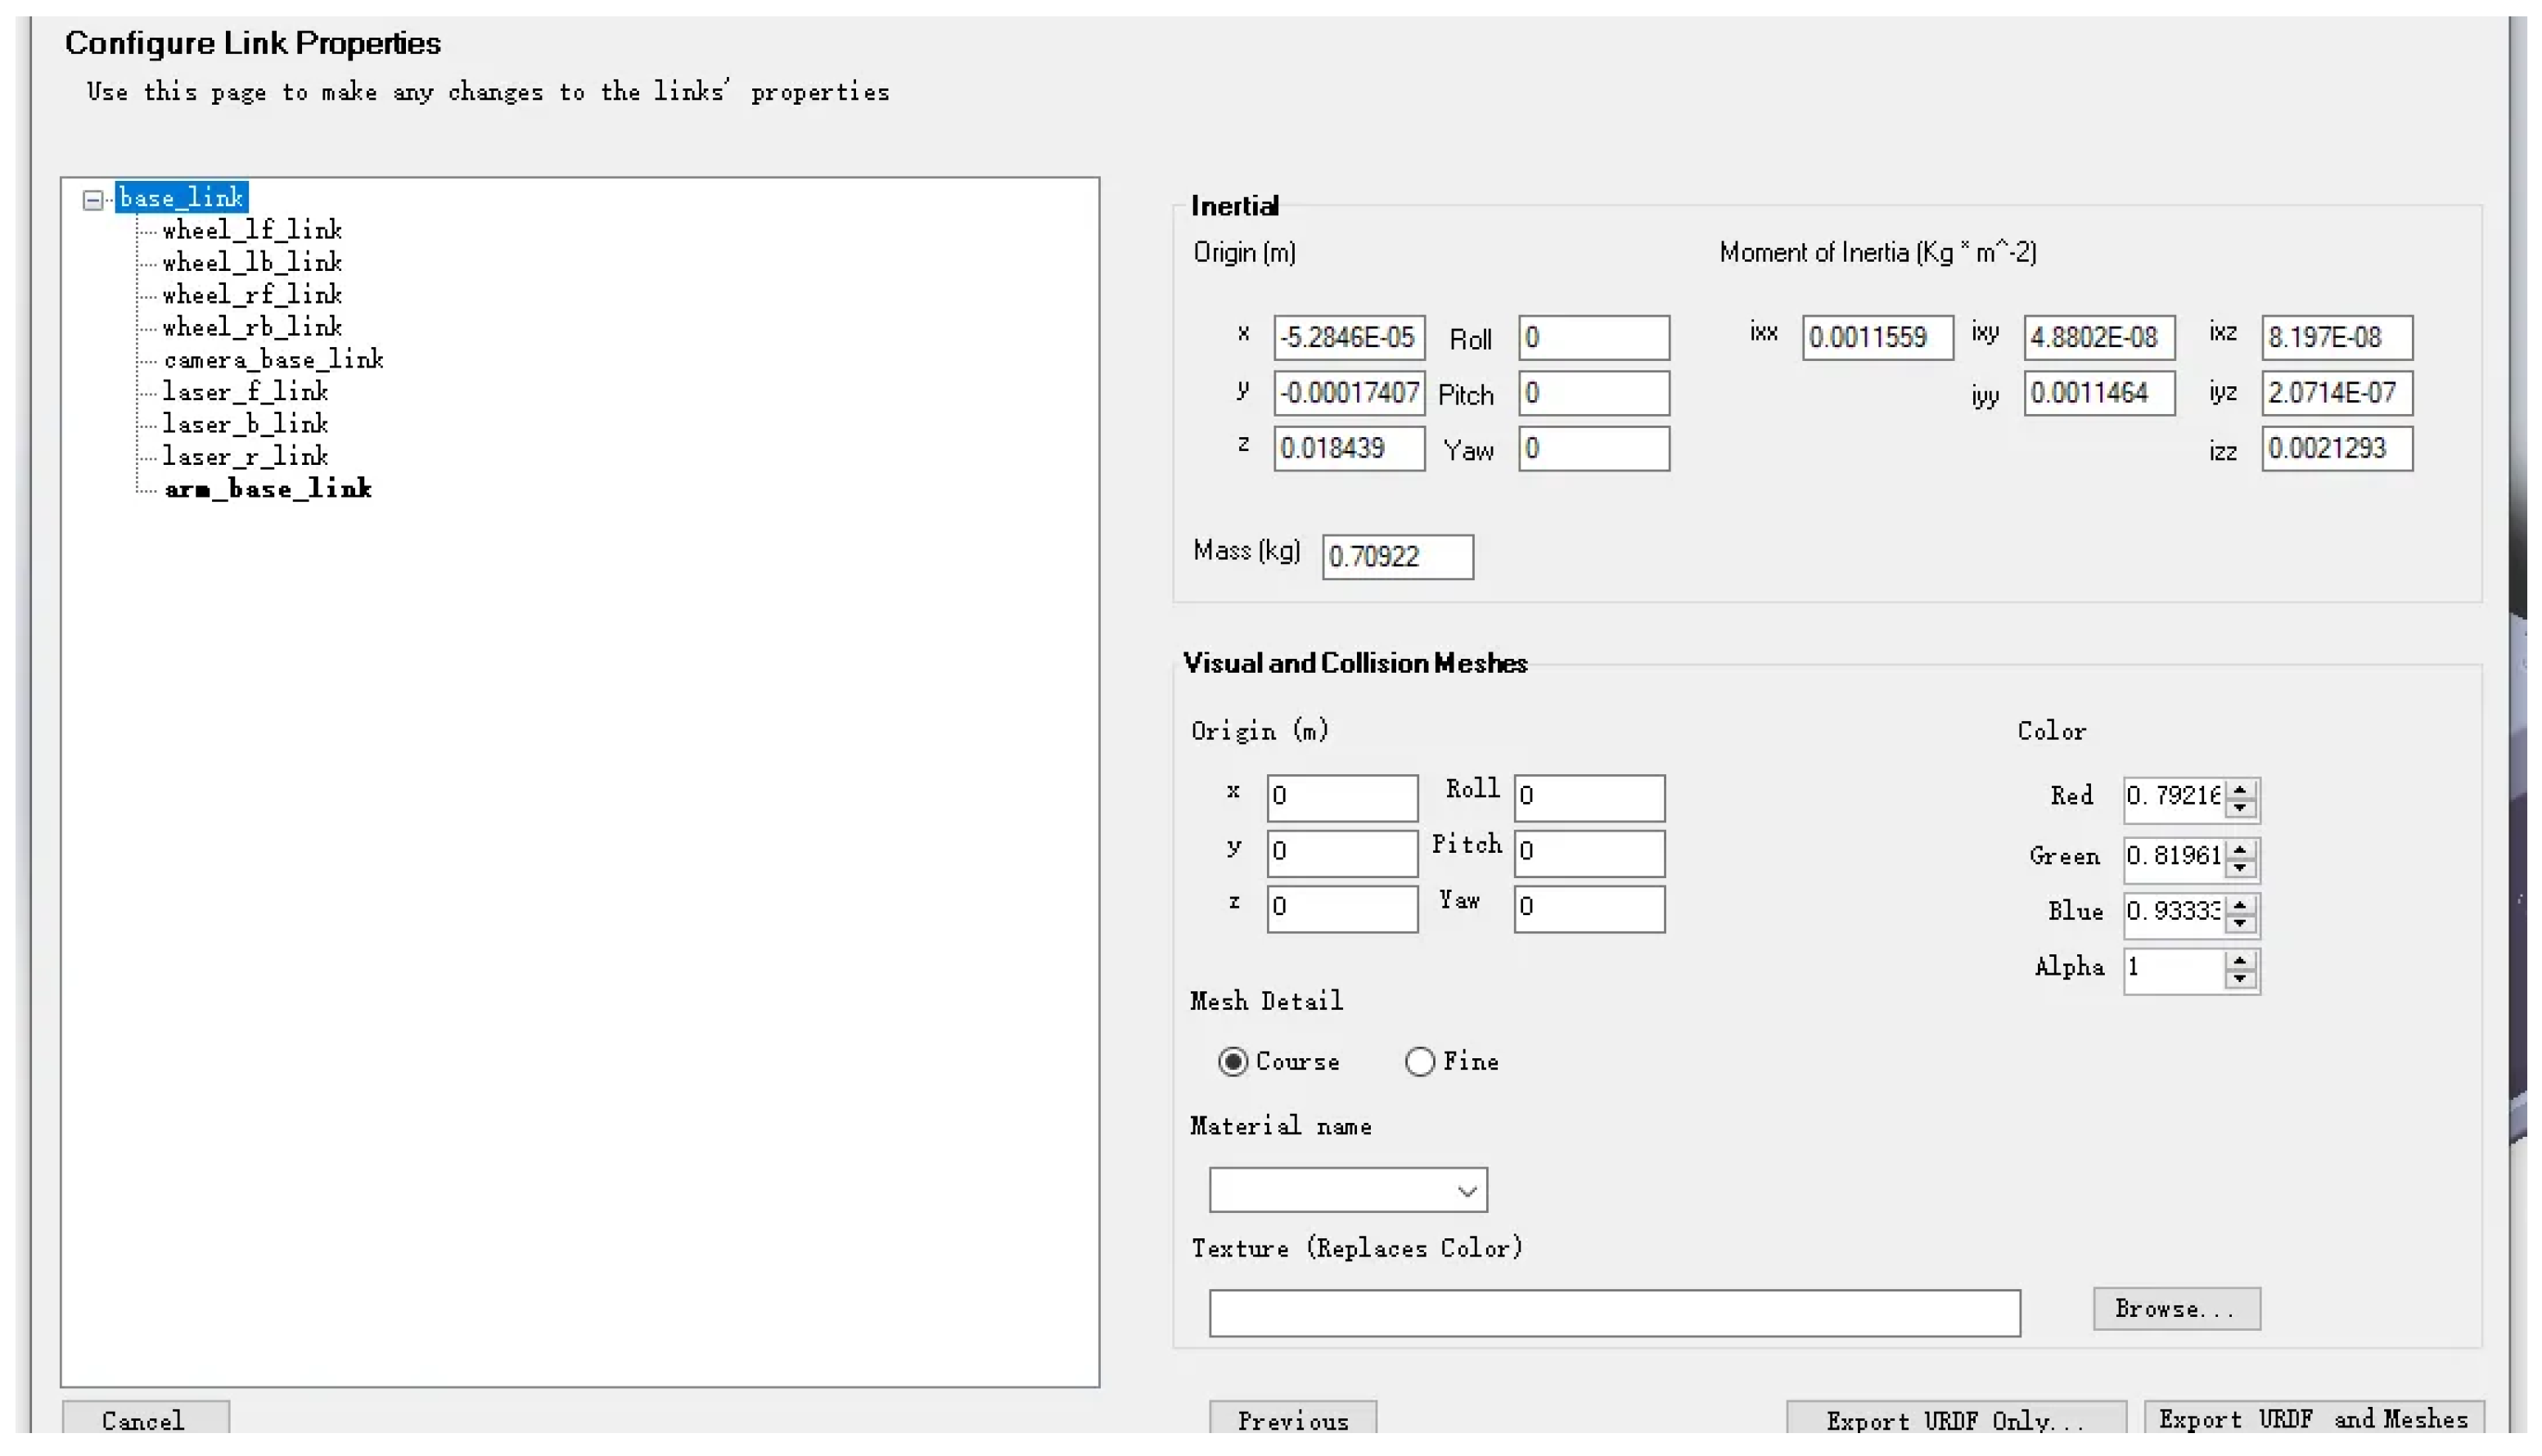
Task: Select laser_r_link in the tree
Action: pyautogui.click(x=245, y=456)
